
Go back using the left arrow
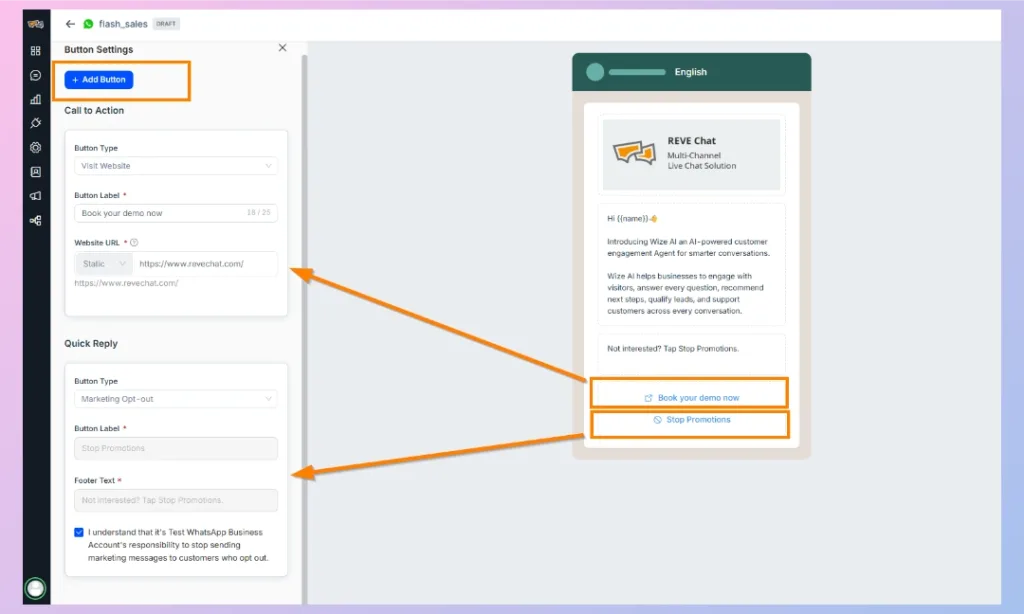click(70, 24)
